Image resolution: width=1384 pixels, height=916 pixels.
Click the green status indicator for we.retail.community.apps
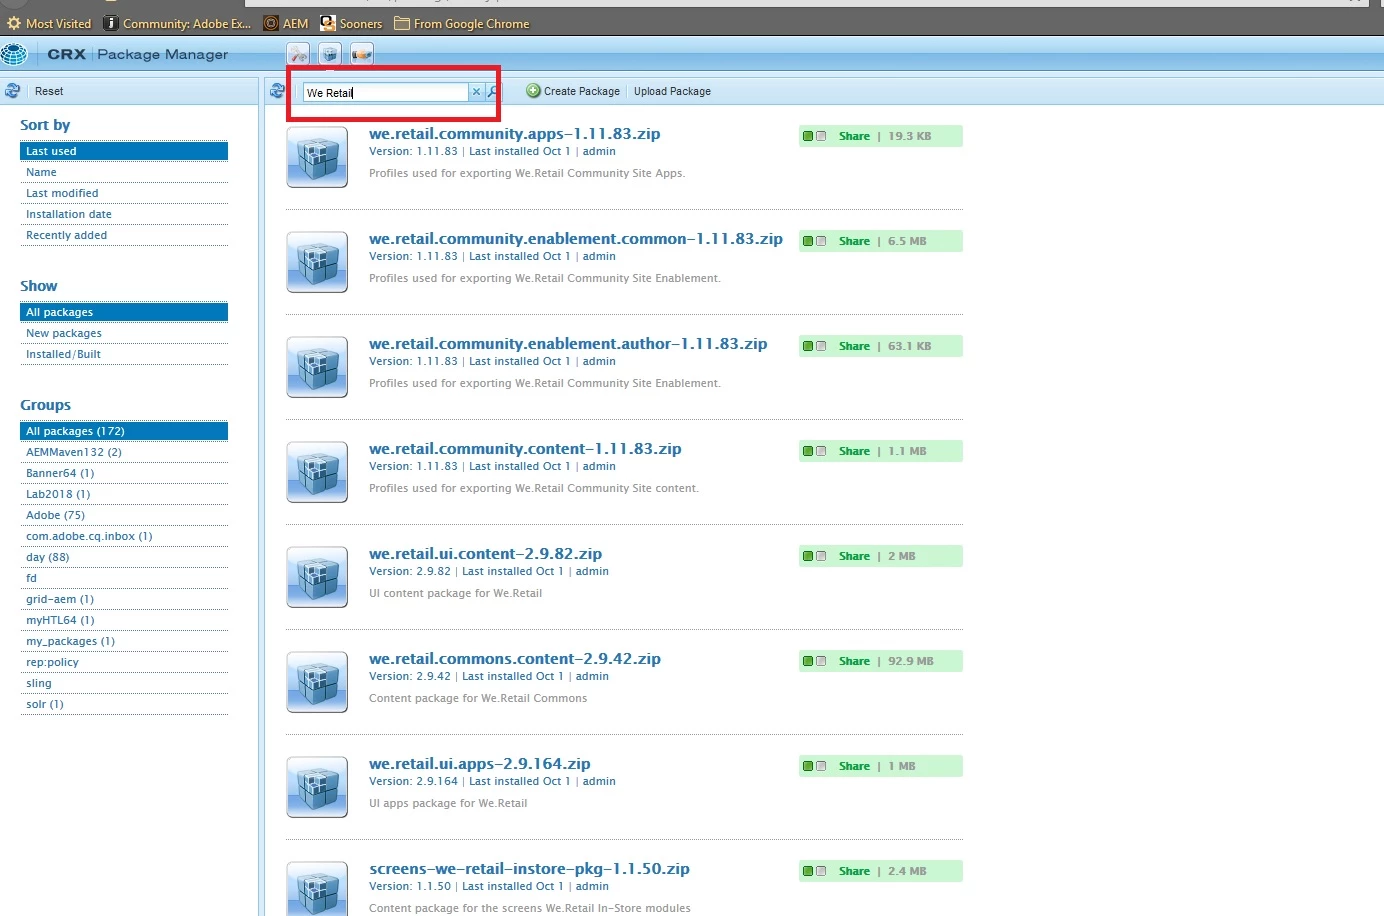click(x=808, y=136)
